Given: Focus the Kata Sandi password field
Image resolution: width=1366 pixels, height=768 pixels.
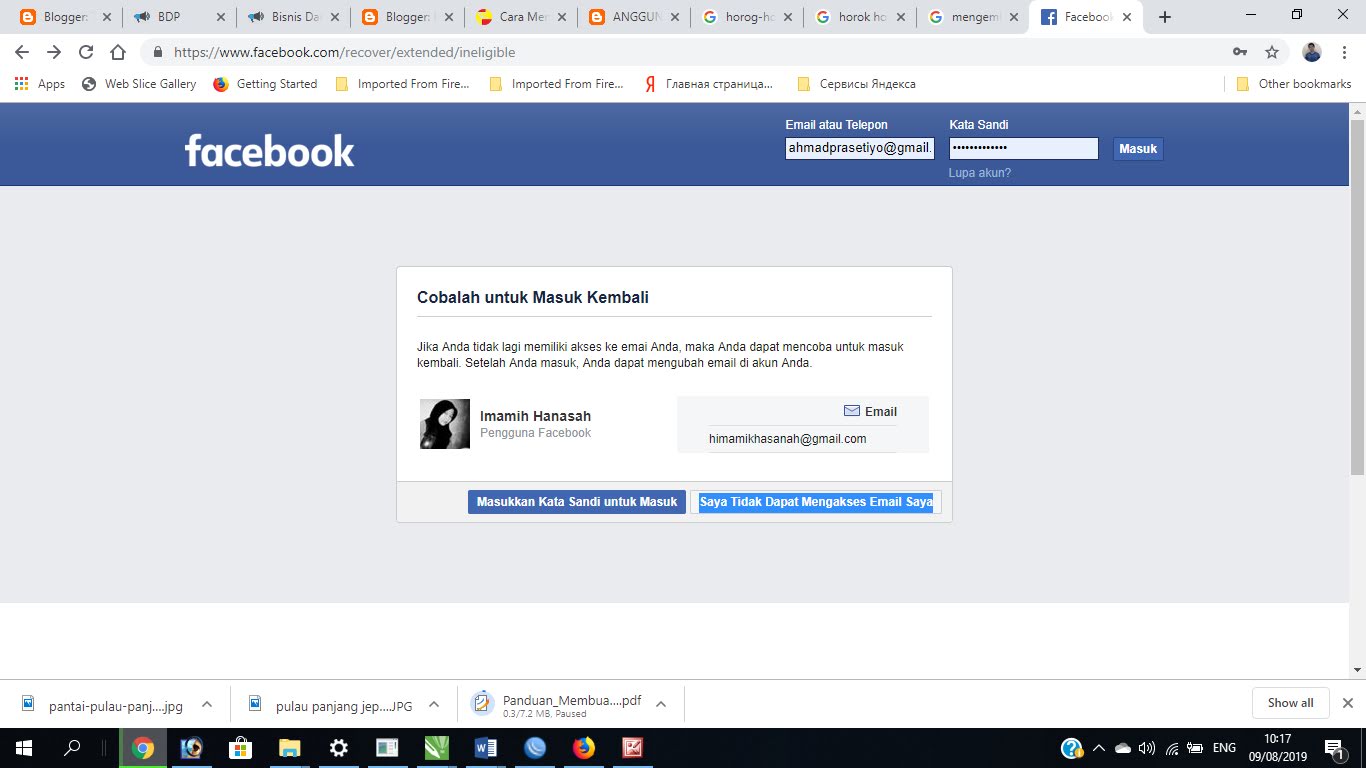Looking at the screenshot, I should coord(1024,149).
